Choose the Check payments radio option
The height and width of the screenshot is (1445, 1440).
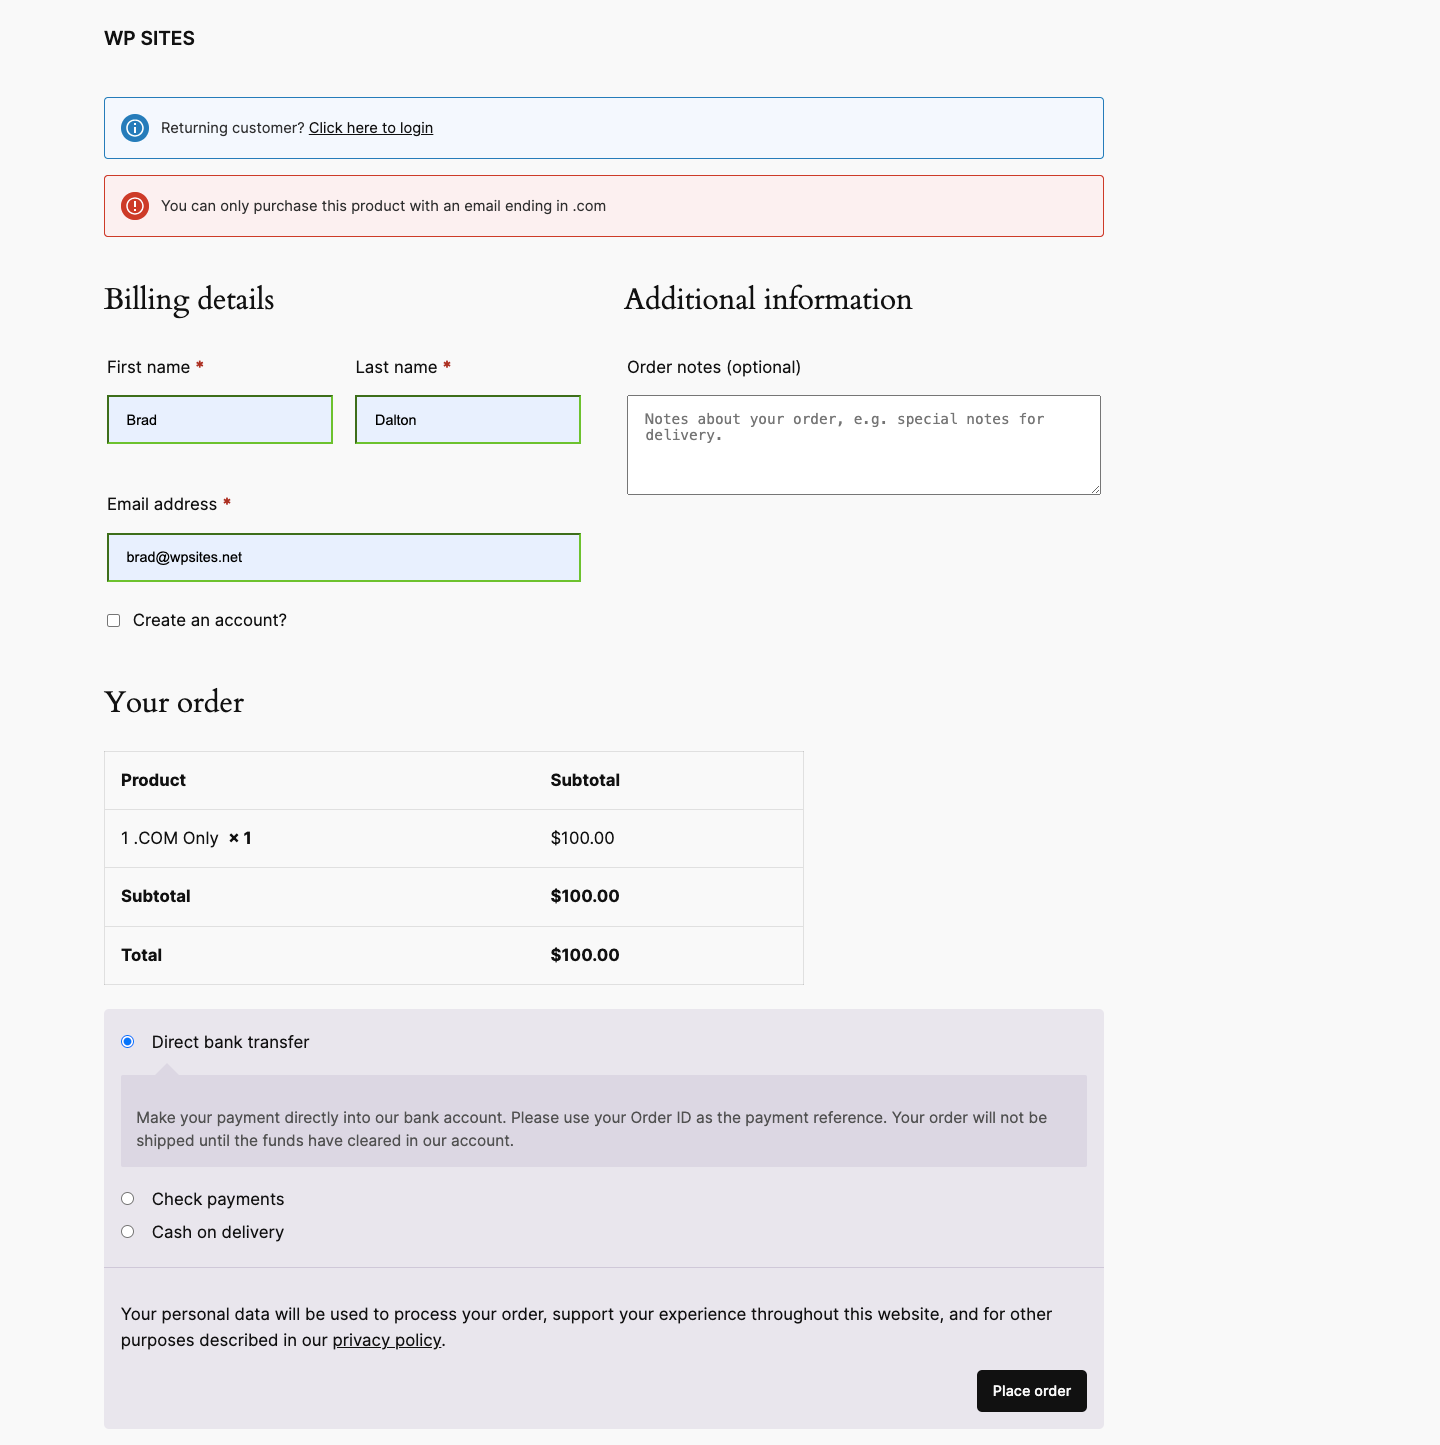[x=128, y=1199]
